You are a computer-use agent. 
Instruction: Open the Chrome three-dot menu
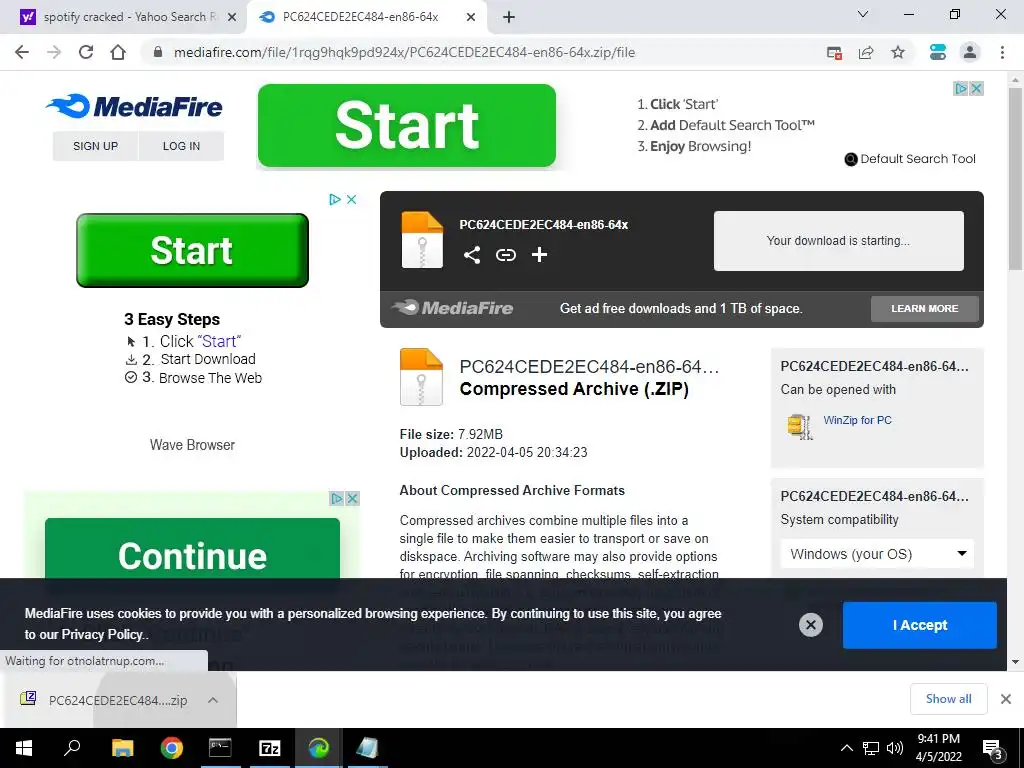point(1002,52)
